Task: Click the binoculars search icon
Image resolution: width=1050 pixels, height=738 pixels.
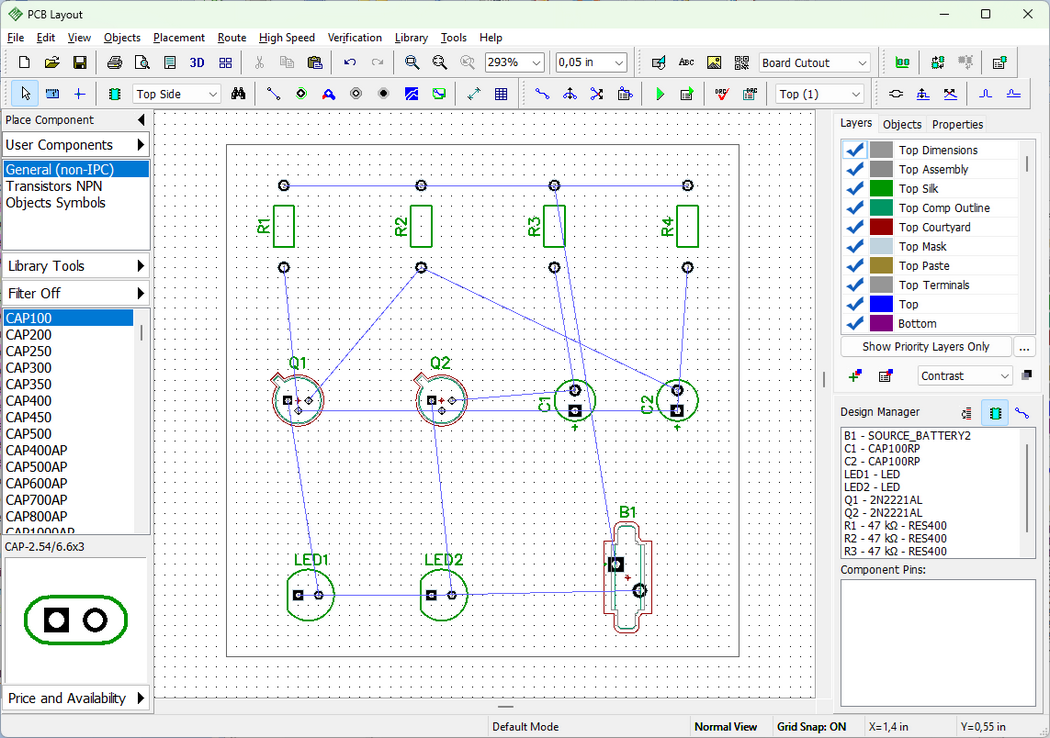Action: click(238, 94)
